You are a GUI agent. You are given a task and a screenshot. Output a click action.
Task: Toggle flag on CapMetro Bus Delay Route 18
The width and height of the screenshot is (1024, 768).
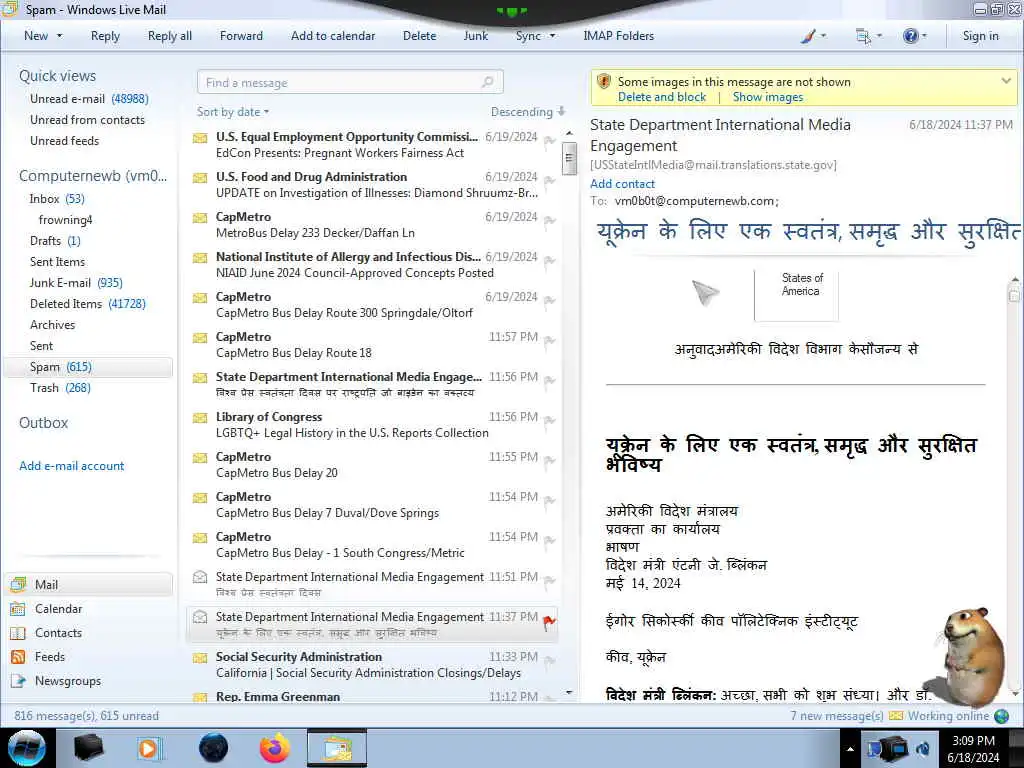click(x=549, y=341)
